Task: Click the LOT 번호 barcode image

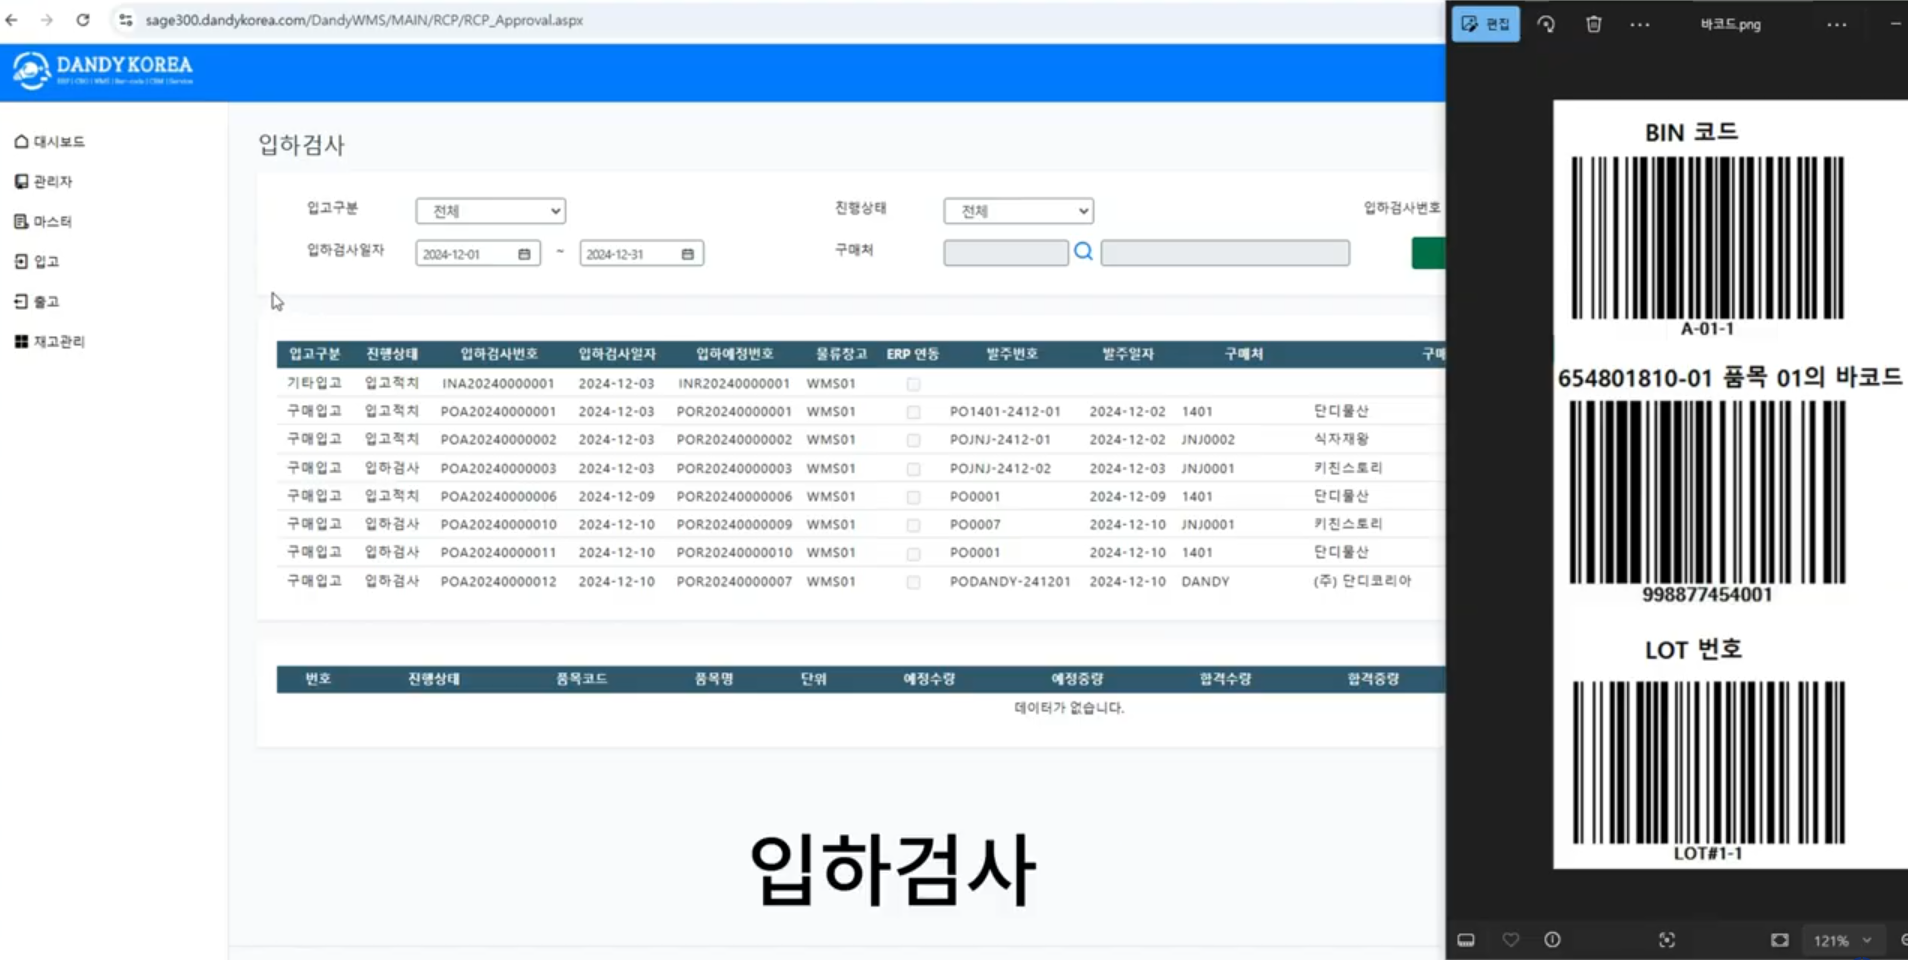Action: [x=1709, y=763]
